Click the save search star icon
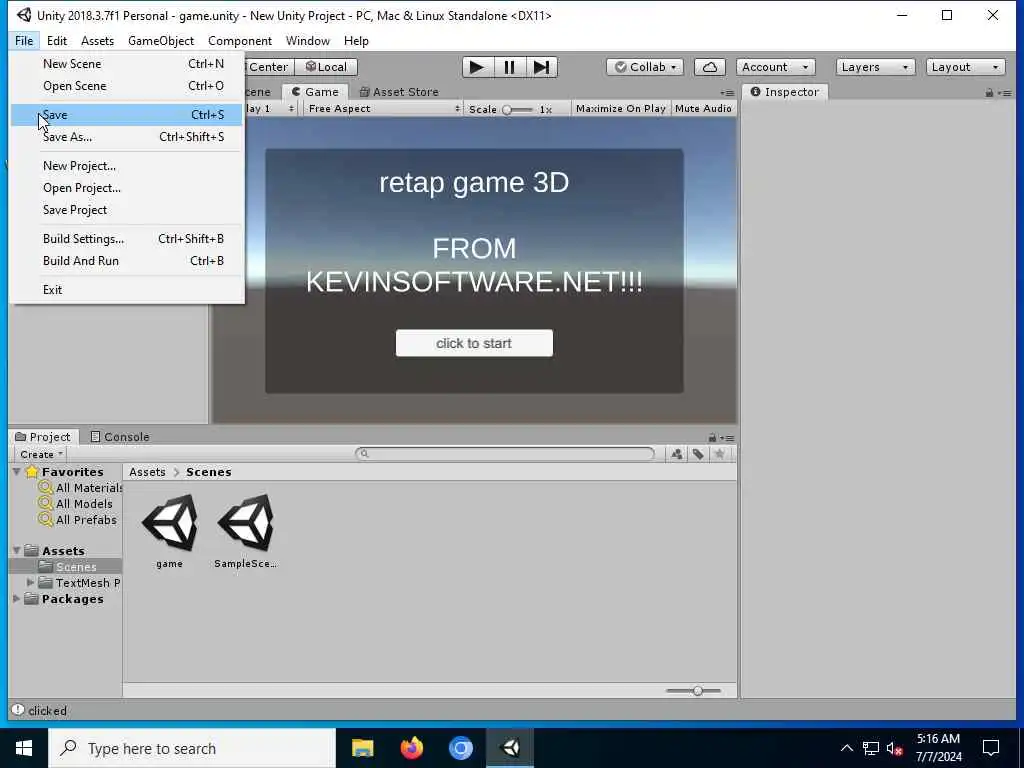Viewport: 1024px width, 768px height. click(720, 455)
